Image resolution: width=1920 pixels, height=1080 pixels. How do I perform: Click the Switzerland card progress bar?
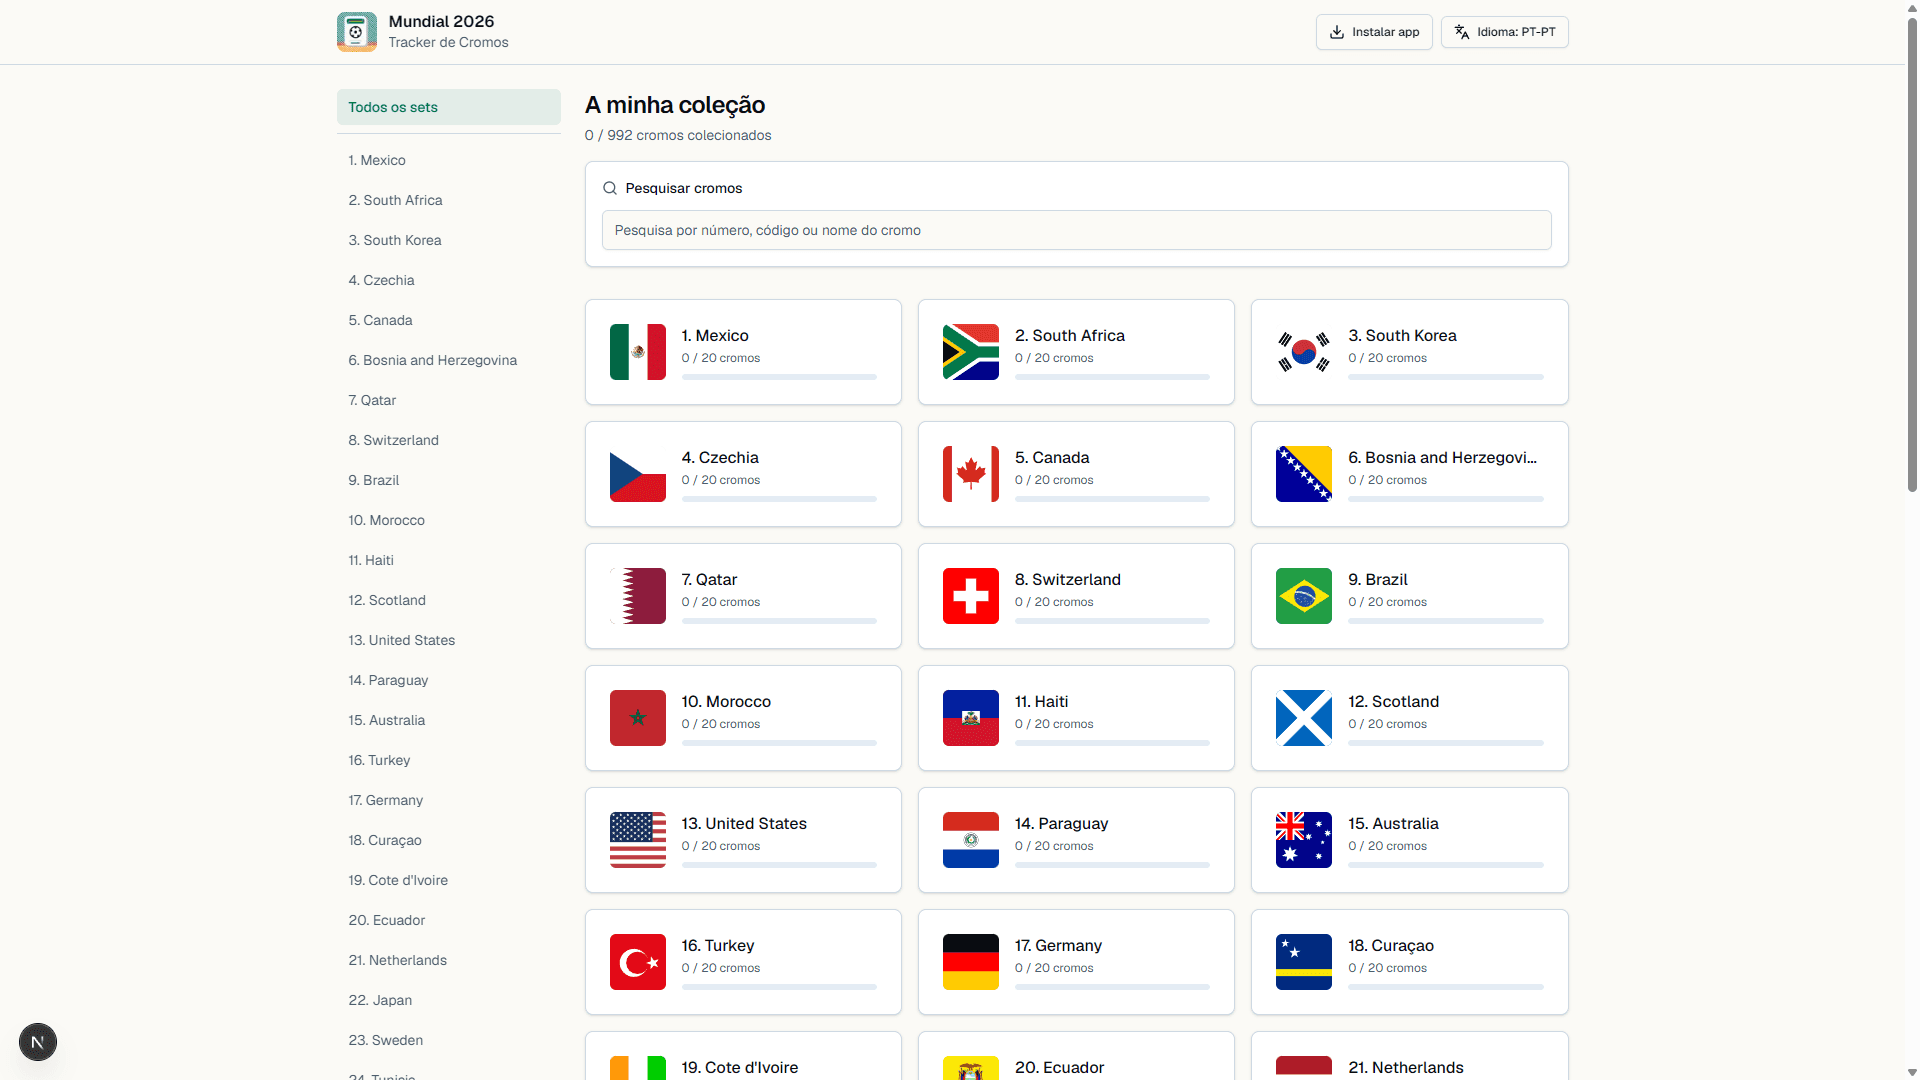(x=1112, y=621)
